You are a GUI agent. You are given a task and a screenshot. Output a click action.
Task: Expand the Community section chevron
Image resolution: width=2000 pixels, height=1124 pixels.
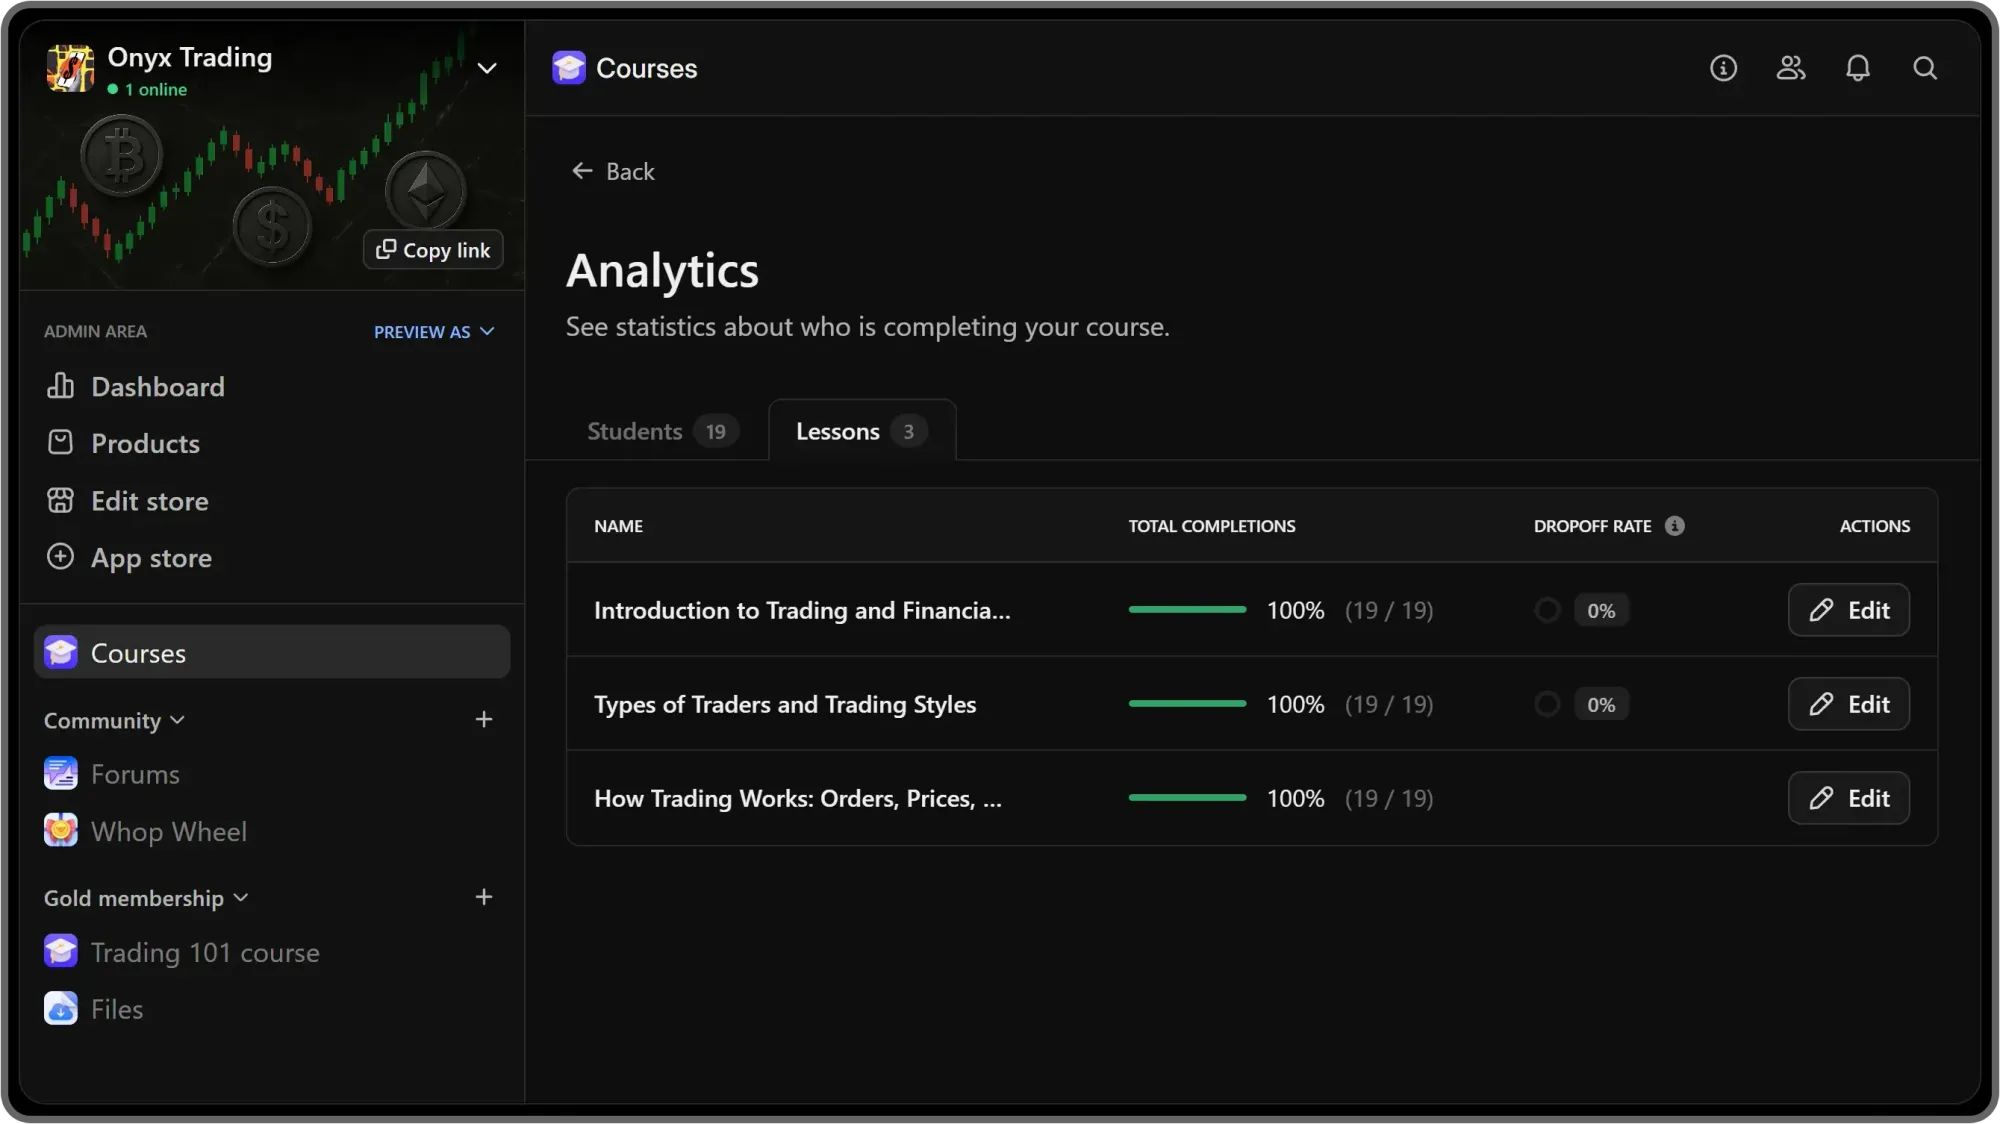(x=179, y=720)
